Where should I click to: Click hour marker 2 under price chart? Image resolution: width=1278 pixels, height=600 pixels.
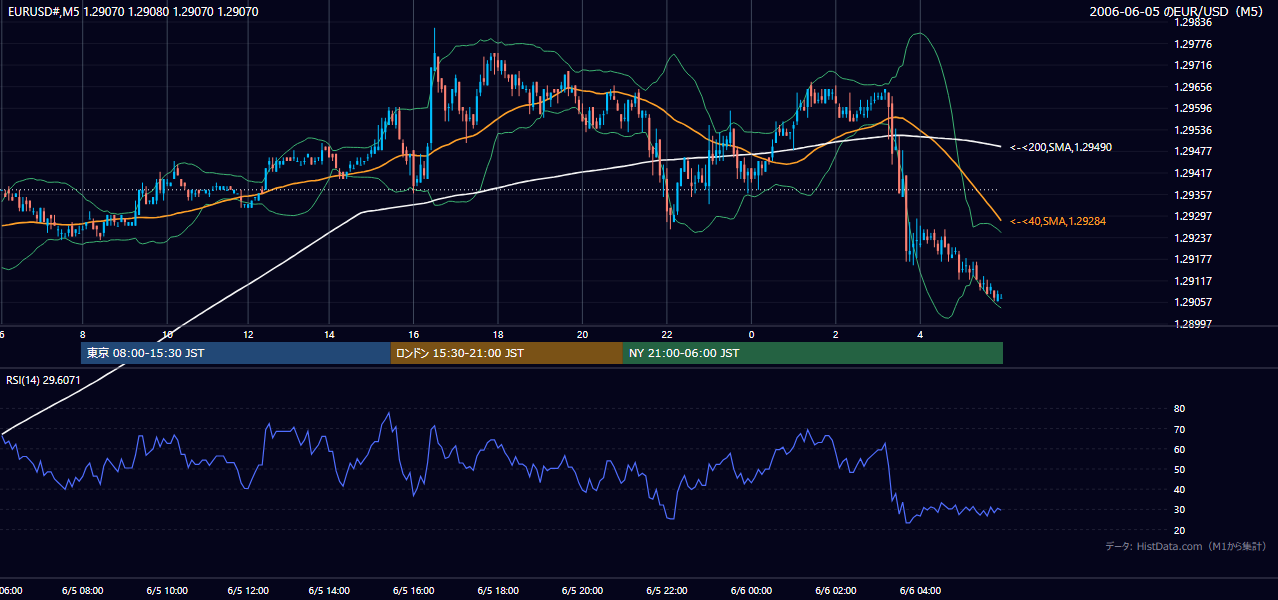point(836,335)
